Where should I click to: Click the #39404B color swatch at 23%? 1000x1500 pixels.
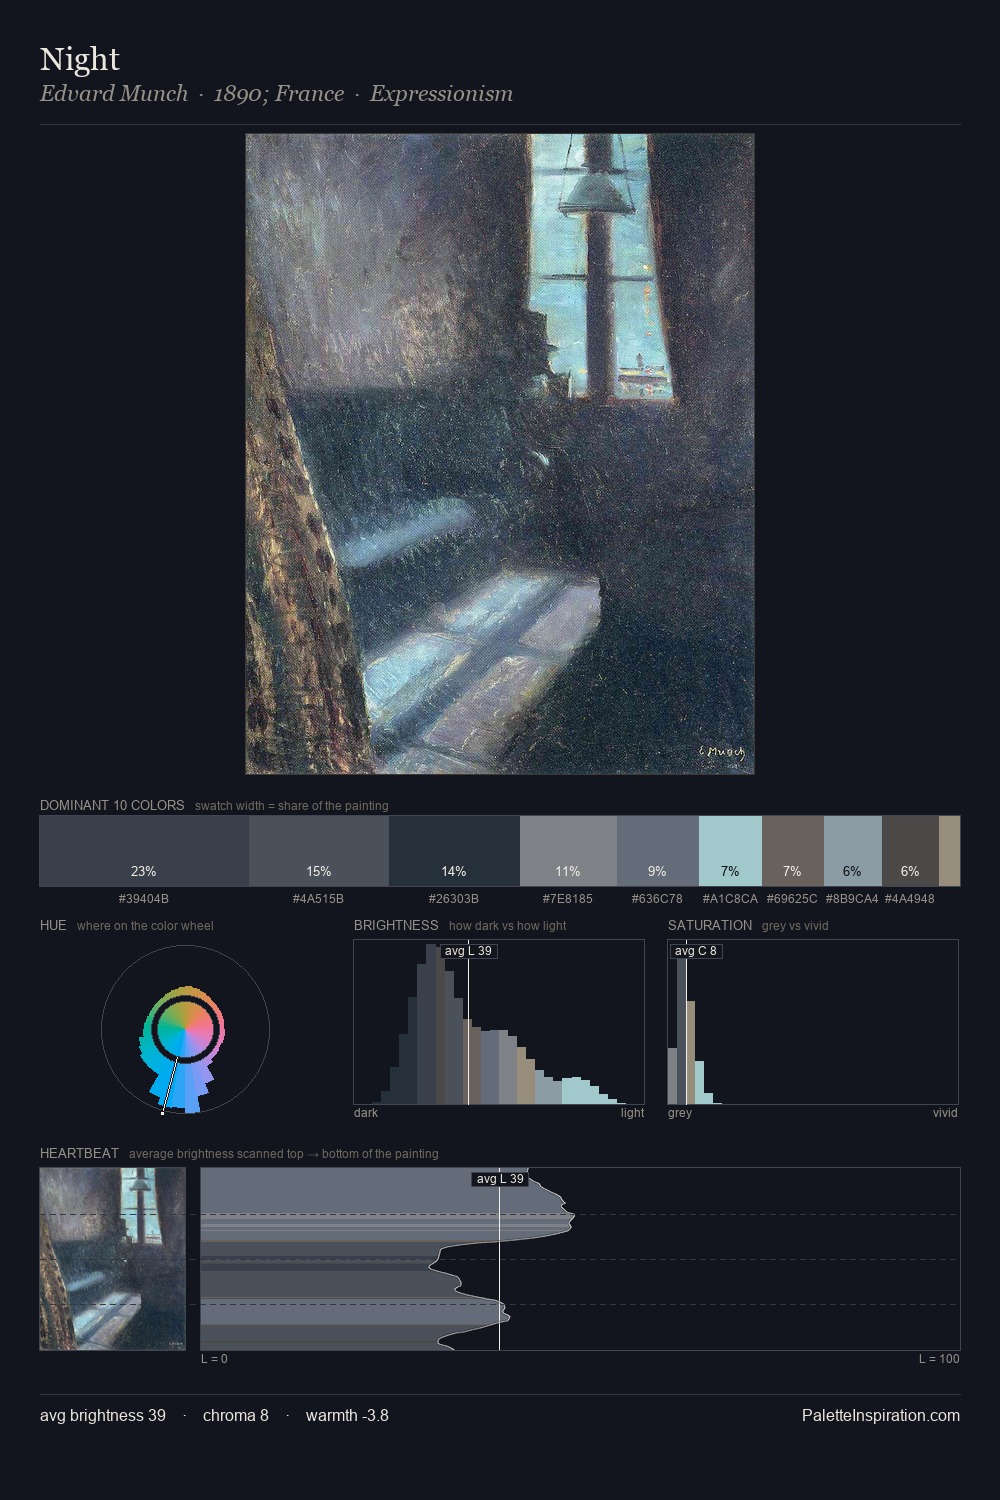click(x=144, y=851)
